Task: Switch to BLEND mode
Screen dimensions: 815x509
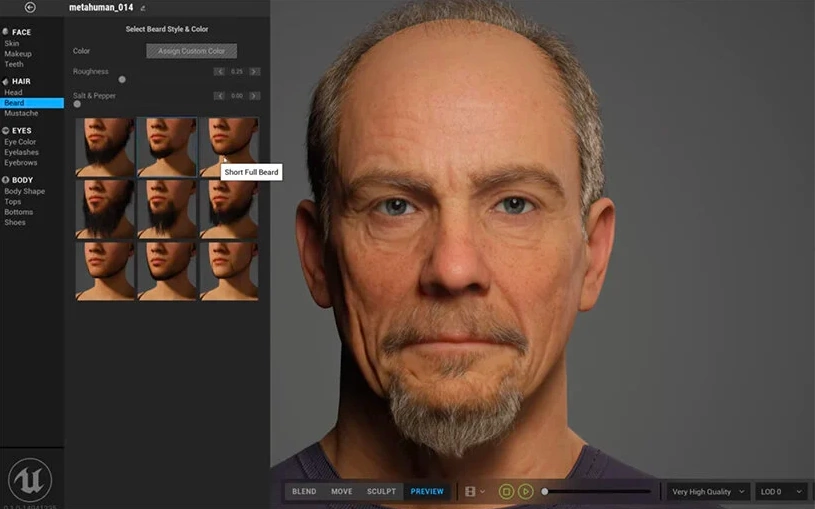Action: [x=304, y=492]
